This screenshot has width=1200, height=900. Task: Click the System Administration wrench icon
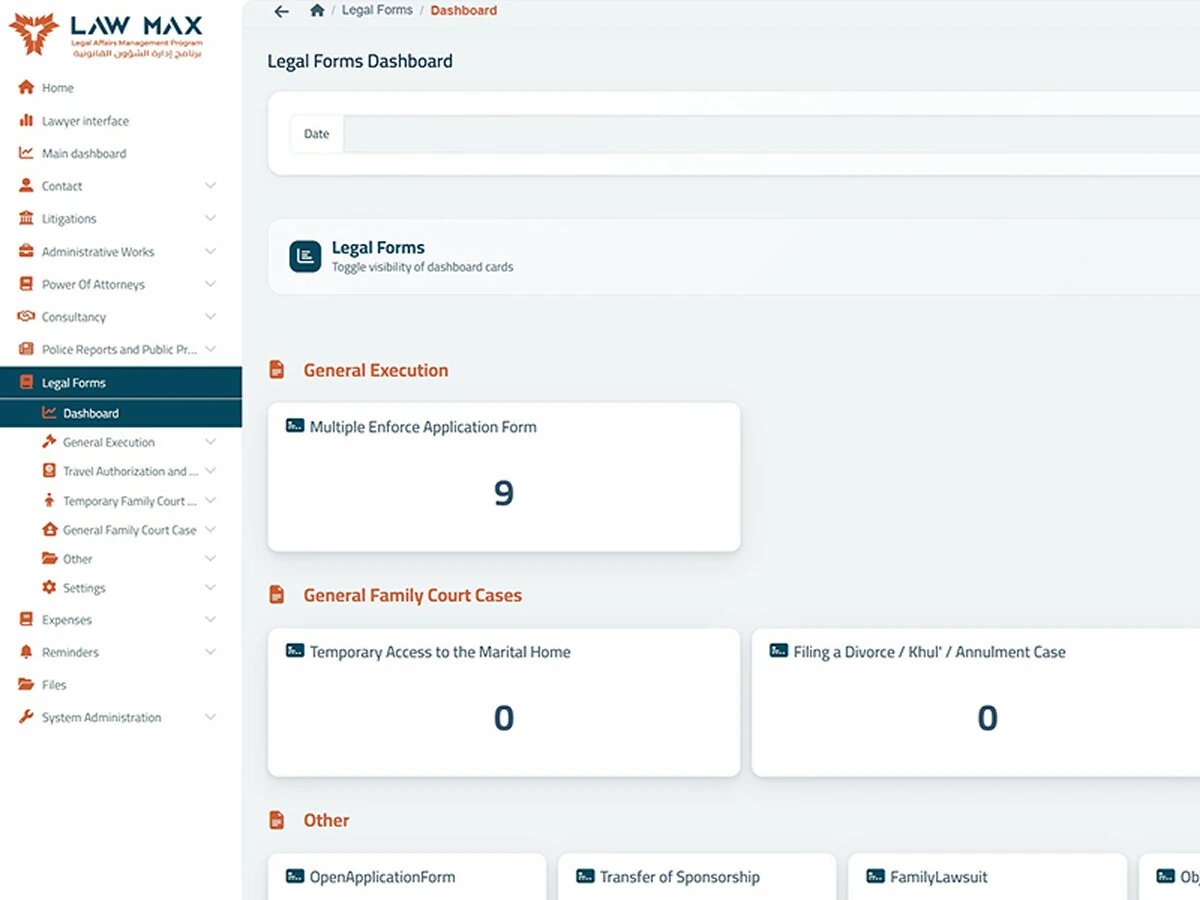pyautogui.click(x=26, y=717)
